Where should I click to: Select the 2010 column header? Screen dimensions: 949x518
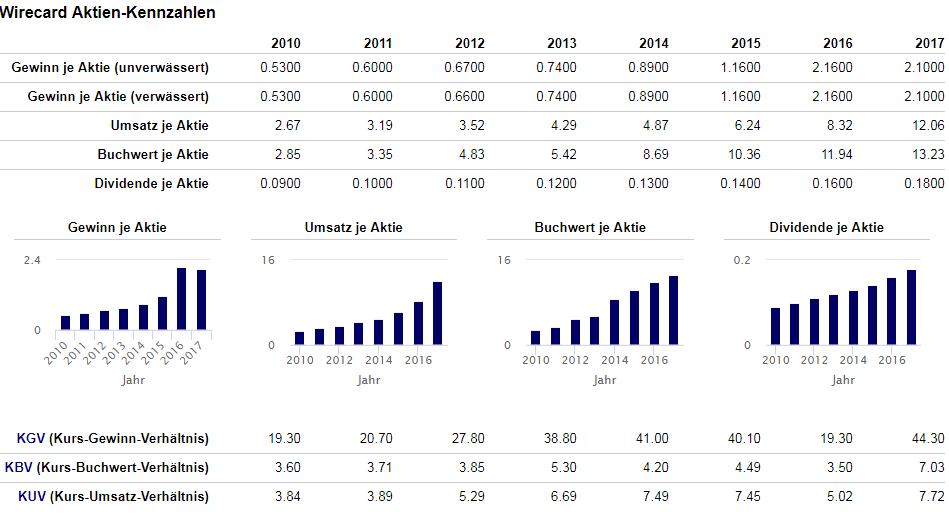pos(286,43)
